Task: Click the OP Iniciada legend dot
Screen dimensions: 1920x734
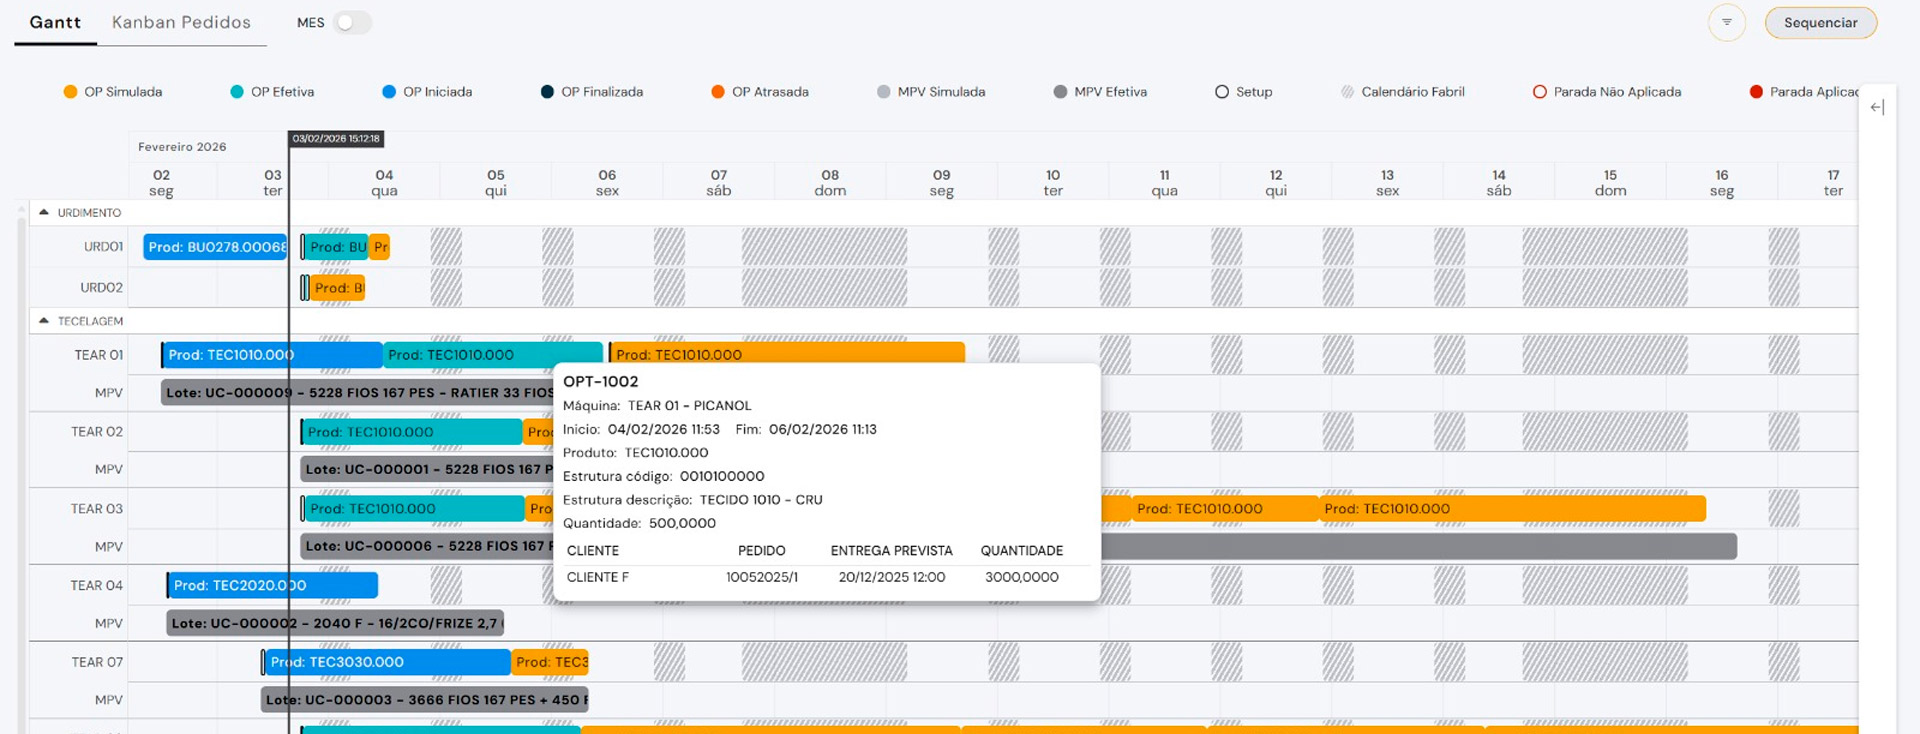Action: click(x=389, y=92)
